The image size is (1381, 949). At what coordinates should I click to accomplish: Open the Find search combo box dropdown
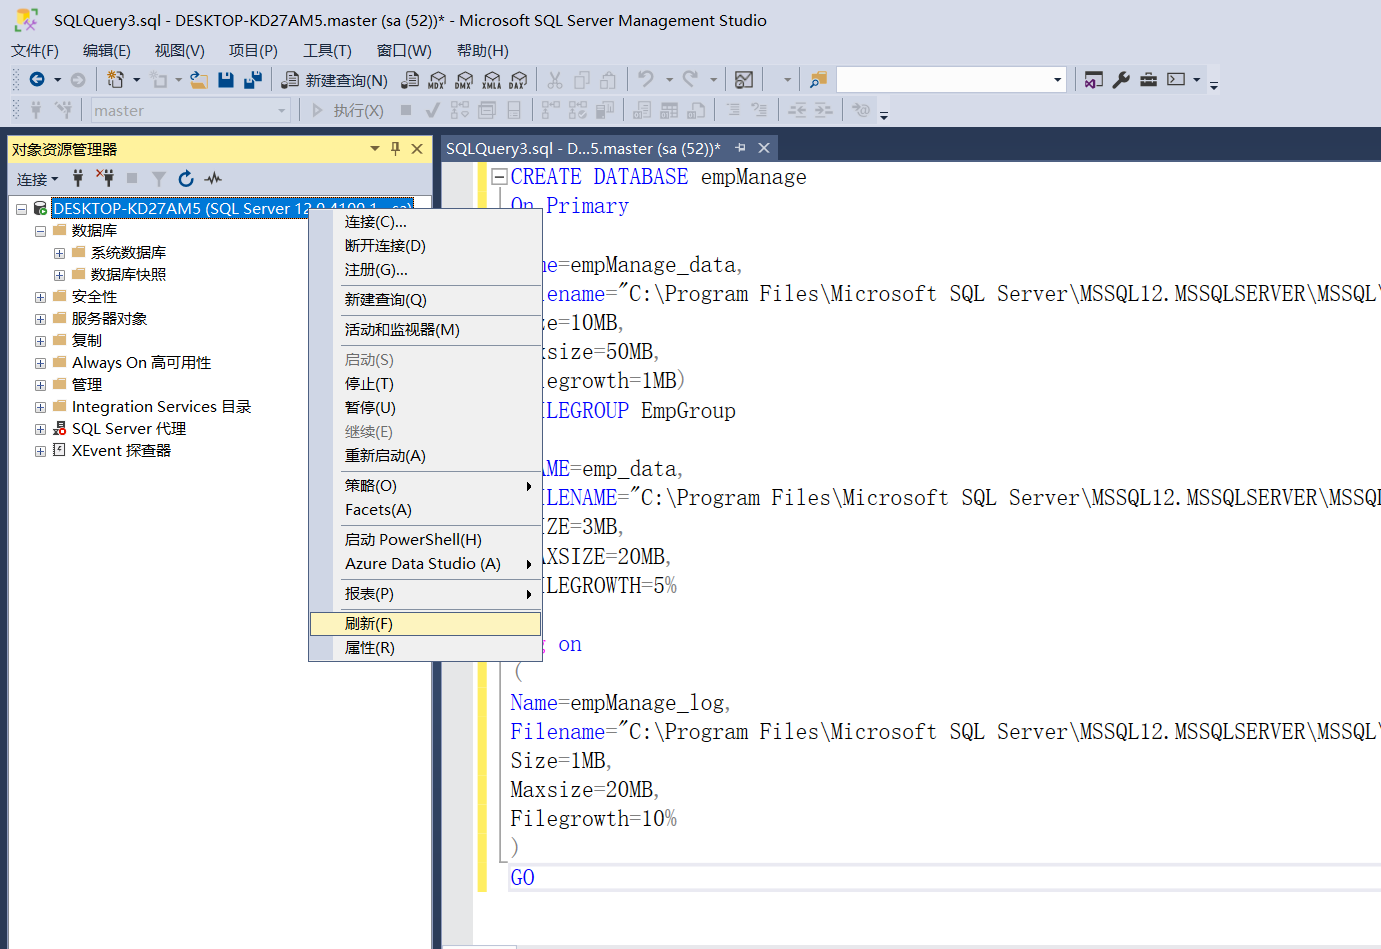[1058, 80]
